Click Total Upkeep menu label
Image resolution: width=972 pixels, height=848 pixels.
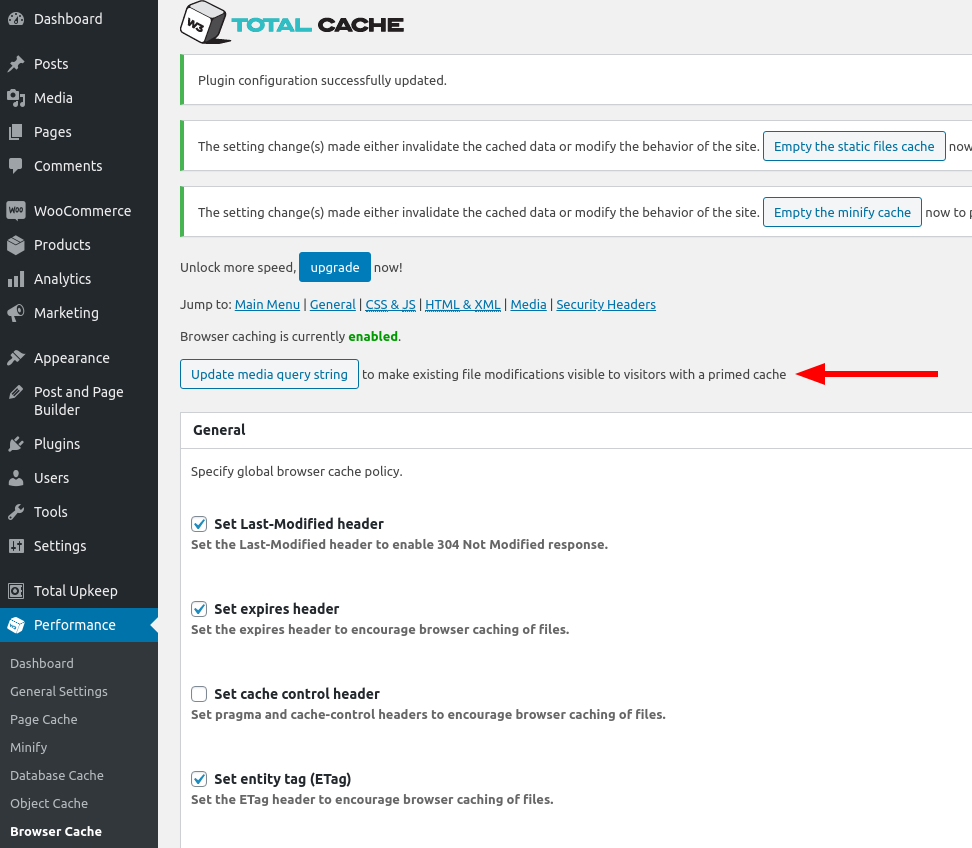pos(76,591)
